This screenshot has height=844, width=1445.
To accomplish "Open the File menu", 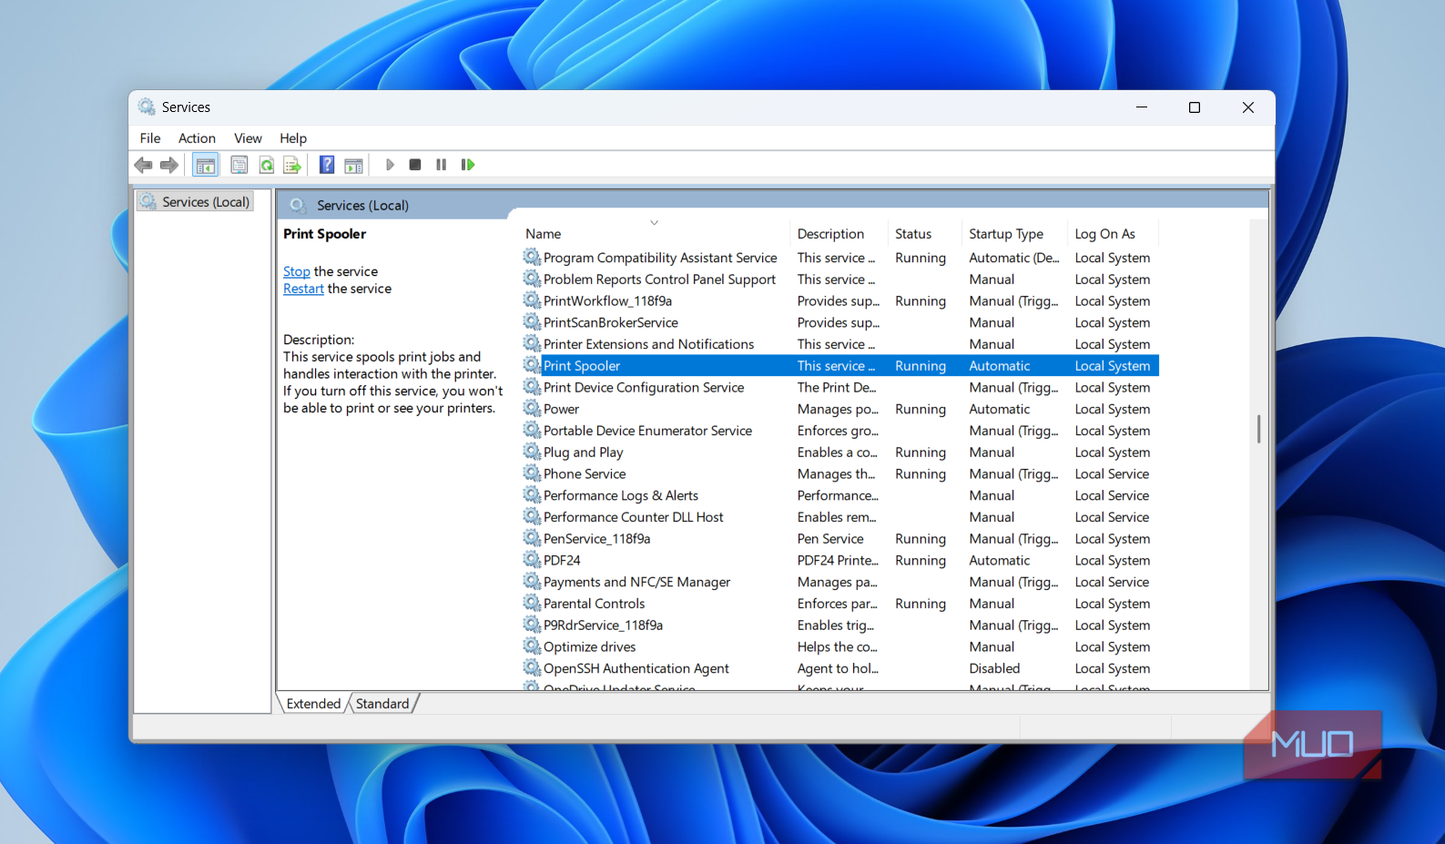I will click(150, 138).
